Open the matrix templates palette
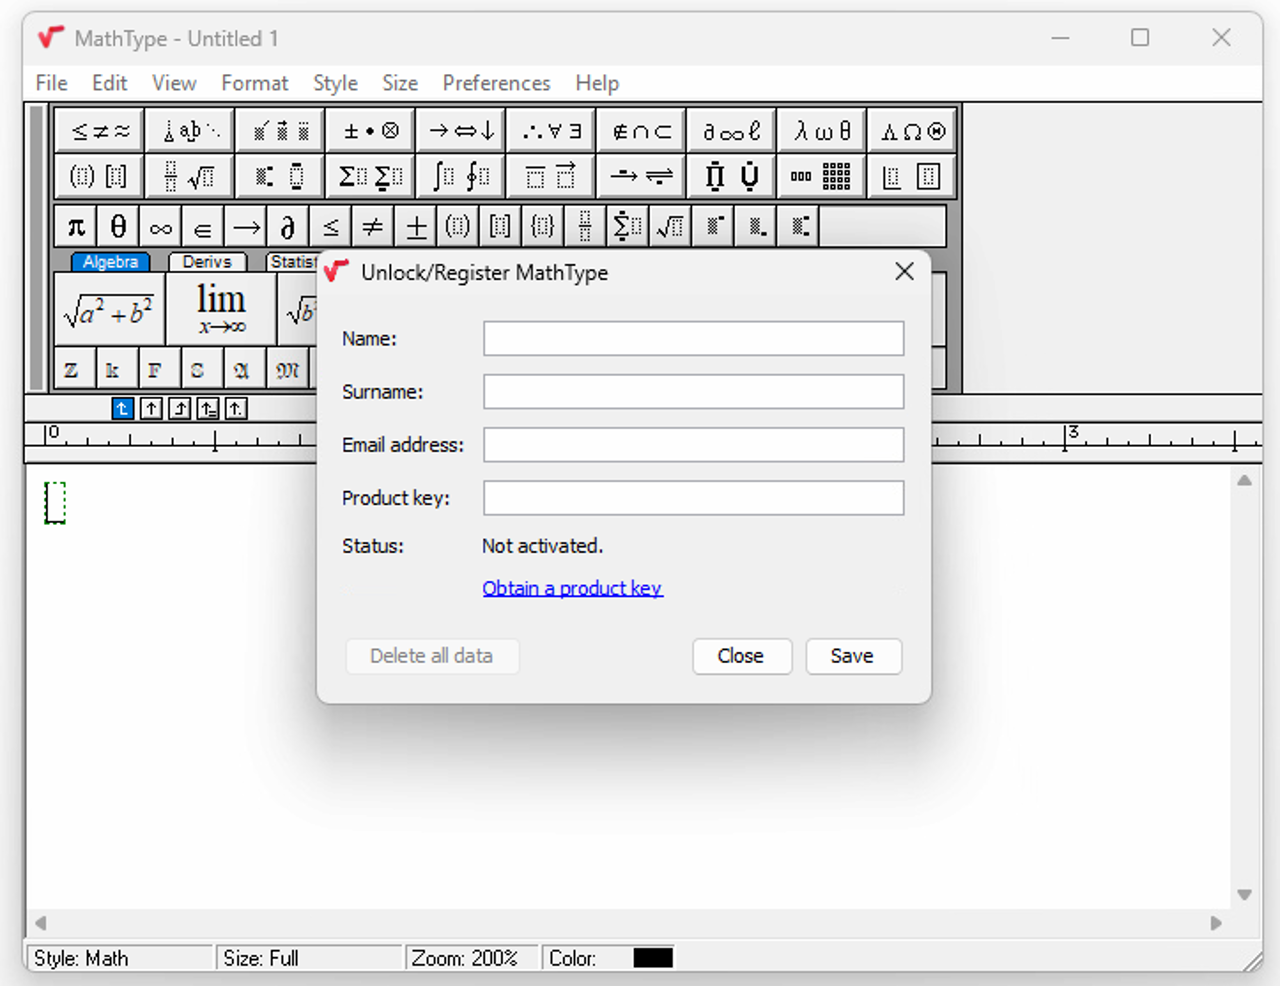This screenshot has width=1280, height=986. coord(821,176)
